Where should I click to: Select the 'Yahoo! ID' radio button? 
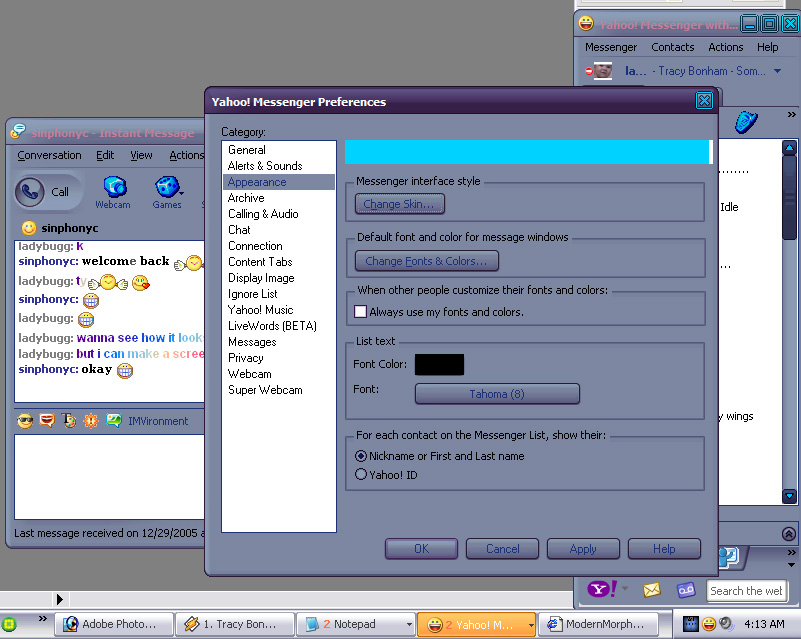click(361, 475)
